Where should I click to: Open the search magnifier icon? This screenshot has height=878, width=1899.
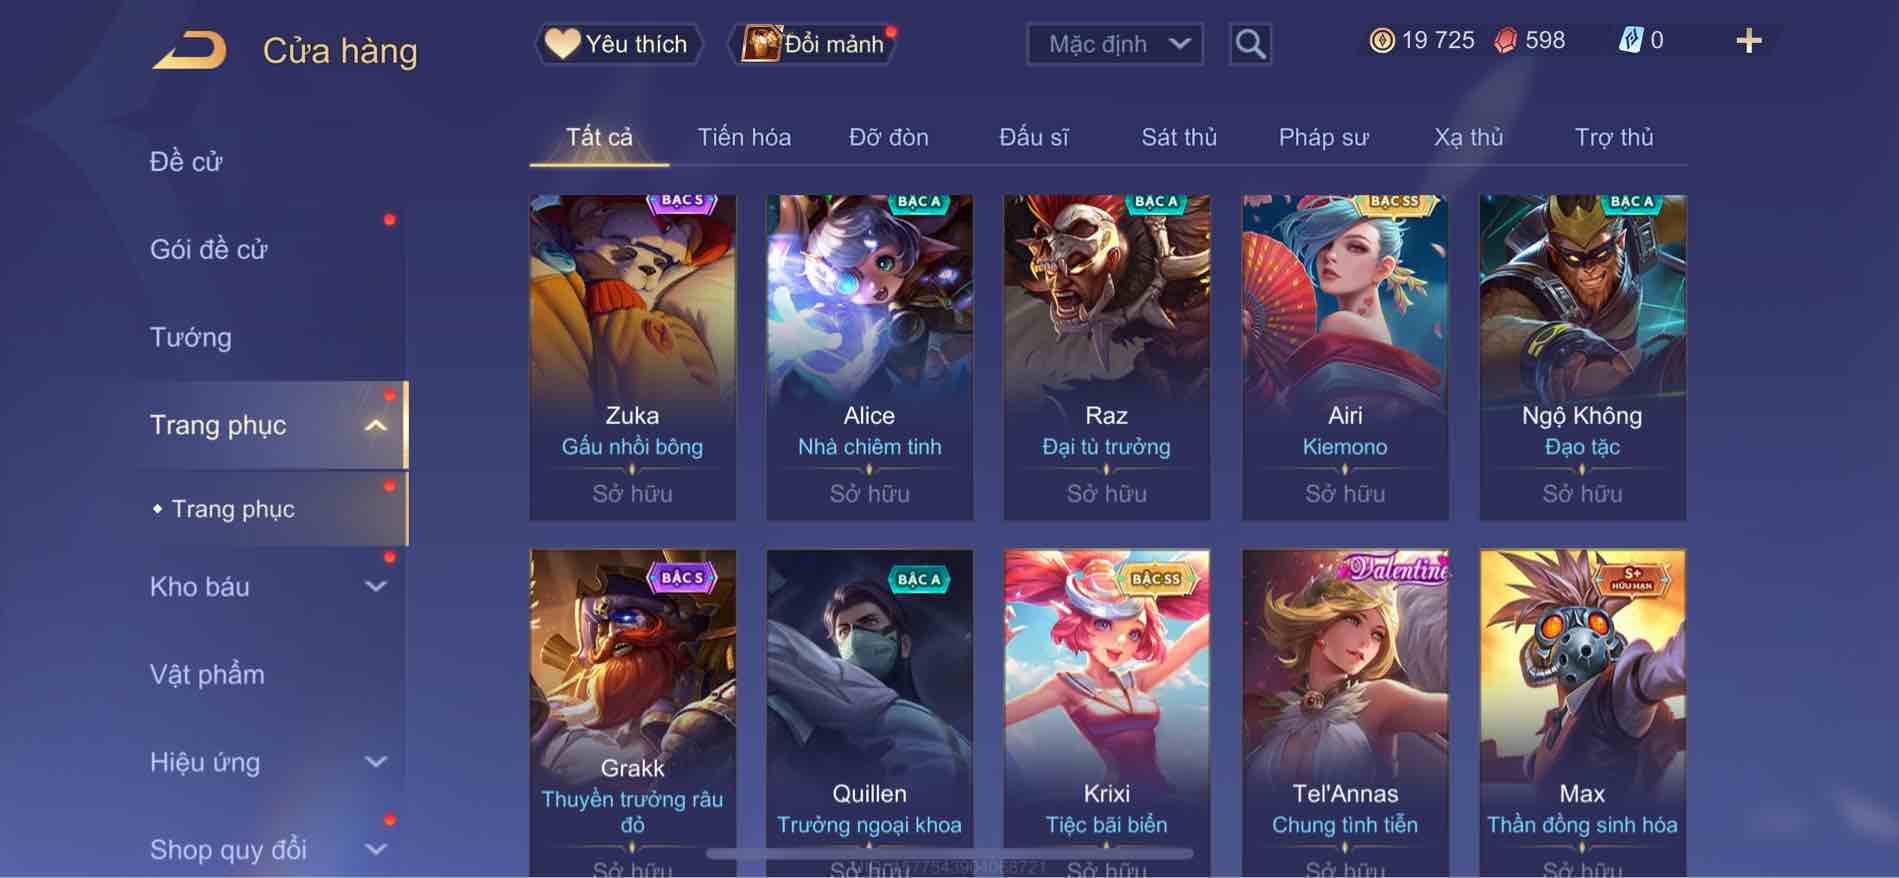[1250, 44]
